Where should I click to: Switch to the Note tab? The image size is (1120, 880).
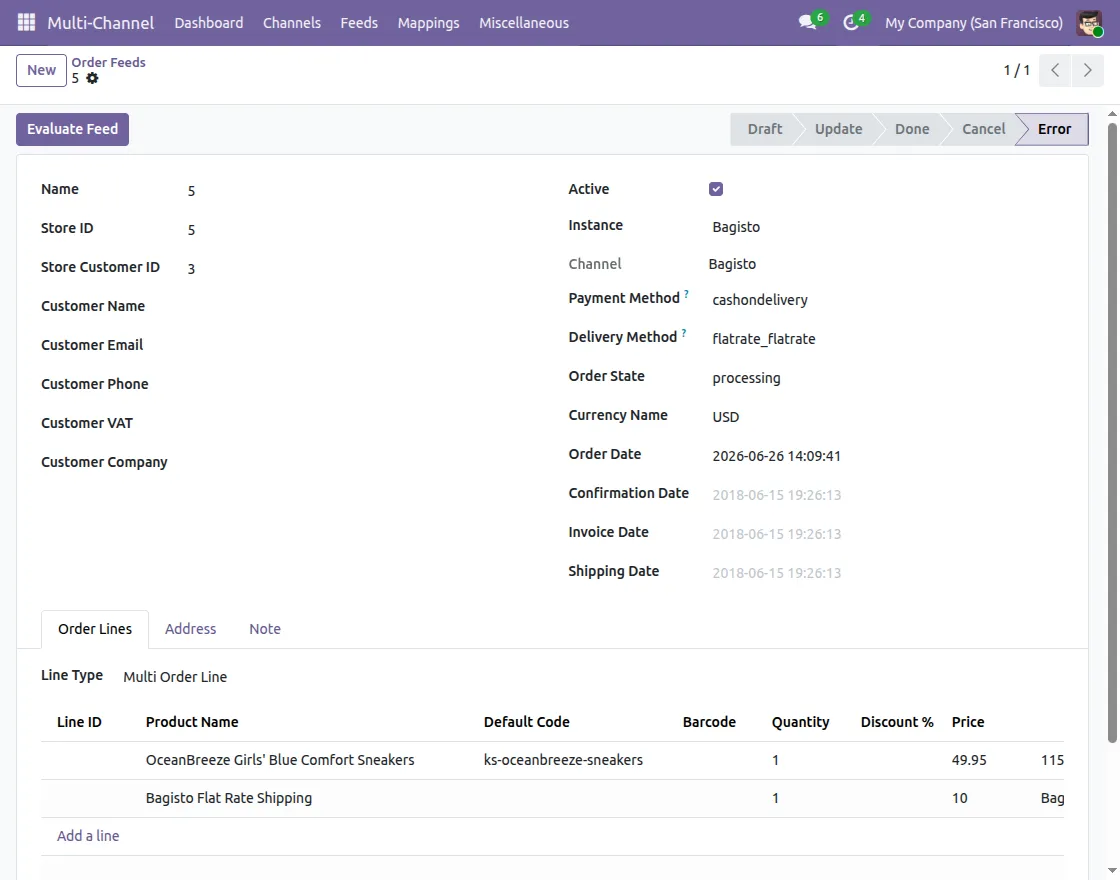[264, 629]
